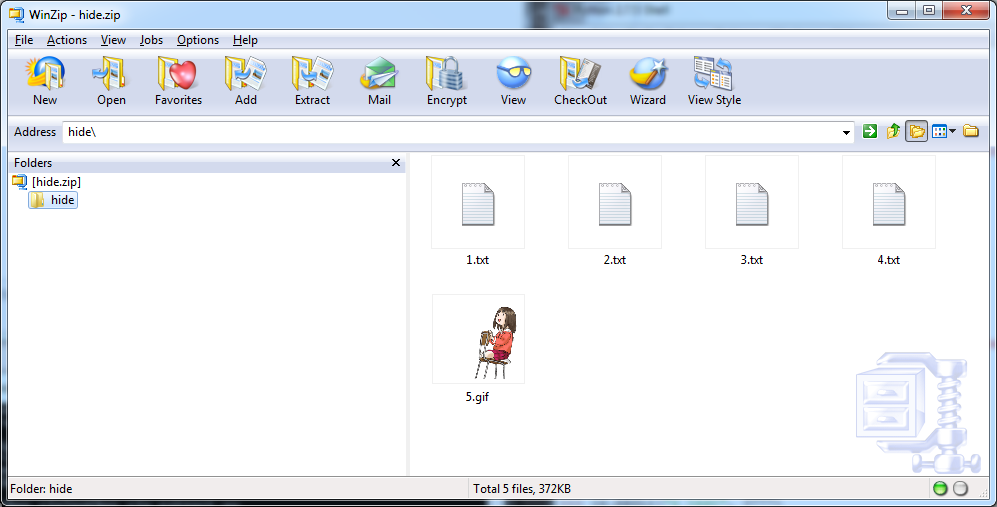Select the hide folder in the tree

[x=53, y=200]
